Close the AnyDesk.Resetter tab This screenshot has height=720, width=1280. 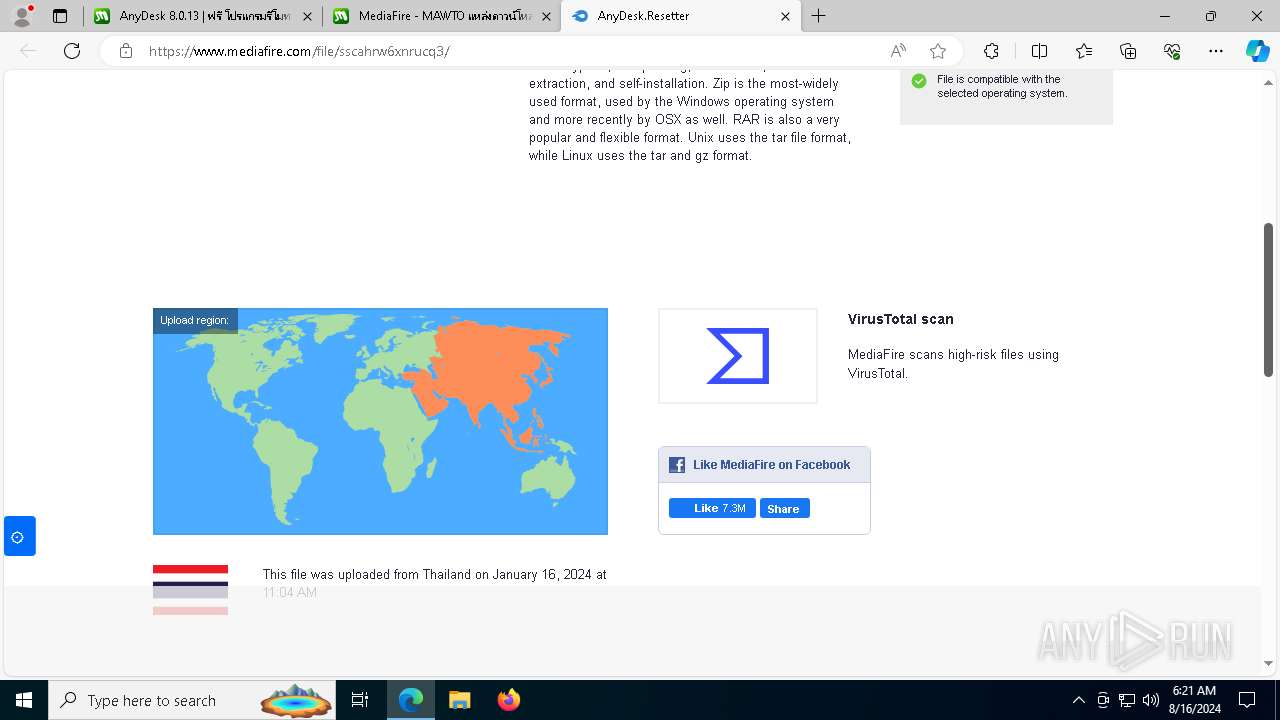785,16
